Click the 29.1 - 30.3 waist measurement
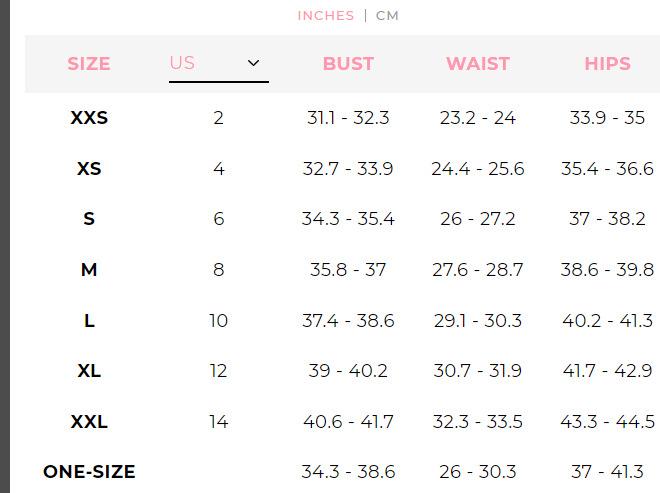Image resolution: width=660 pixels, height=493 pixels. (478, 321)
